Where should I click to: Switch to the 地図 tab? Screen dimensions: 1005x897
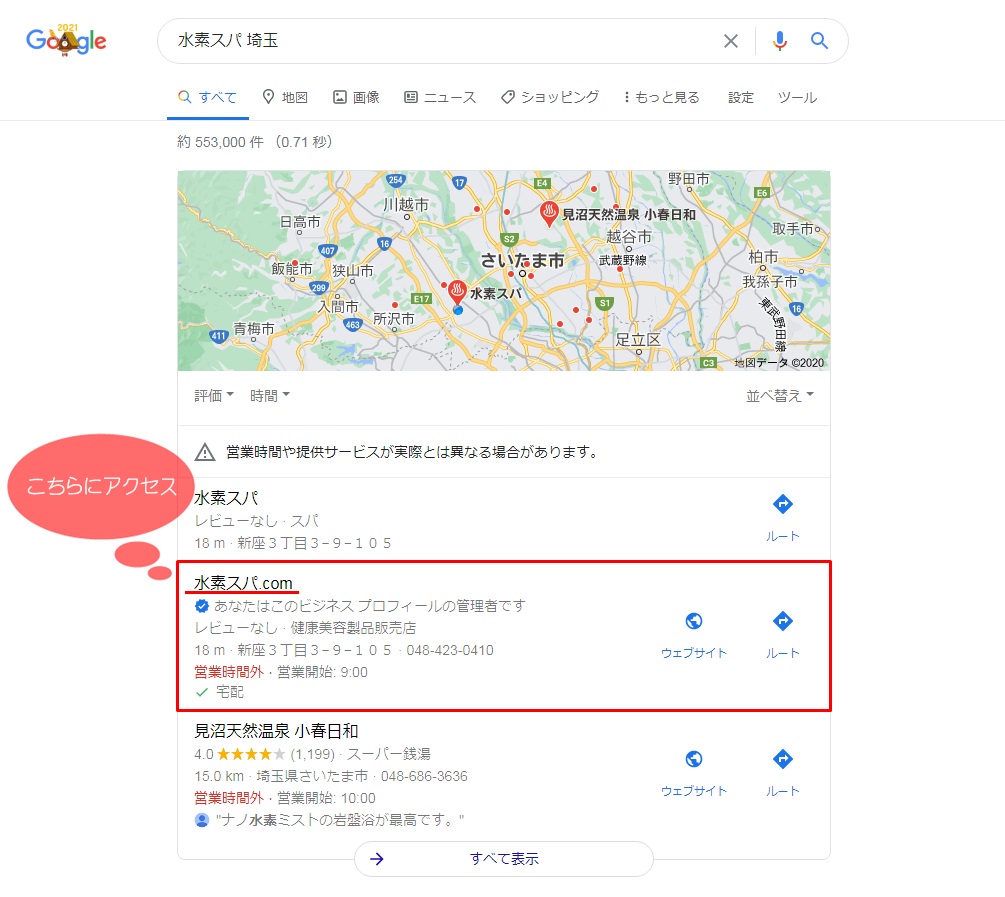pyautogui.click(x=285, y=97)
